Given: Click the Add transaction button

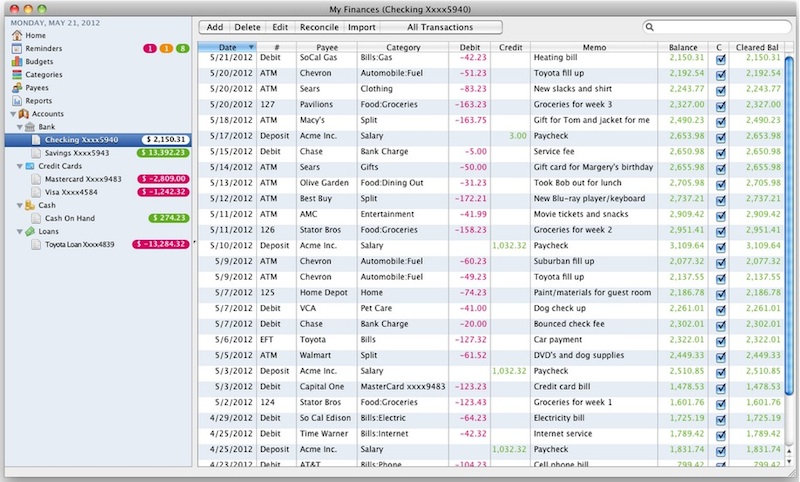Looking at the screenshot, I should [214, 27].
